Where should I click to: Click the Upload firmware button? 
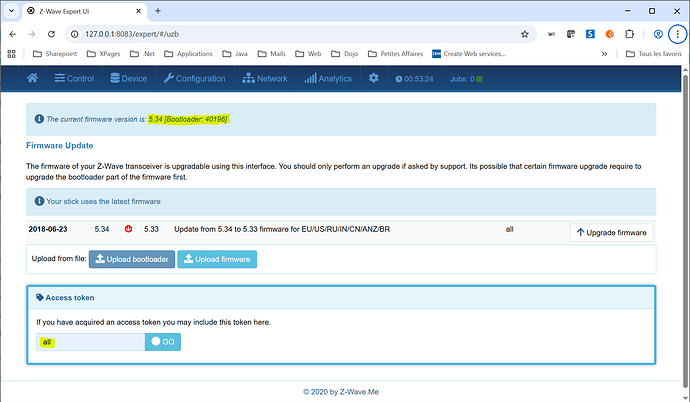pyautogui.click(x=217, y=259)
